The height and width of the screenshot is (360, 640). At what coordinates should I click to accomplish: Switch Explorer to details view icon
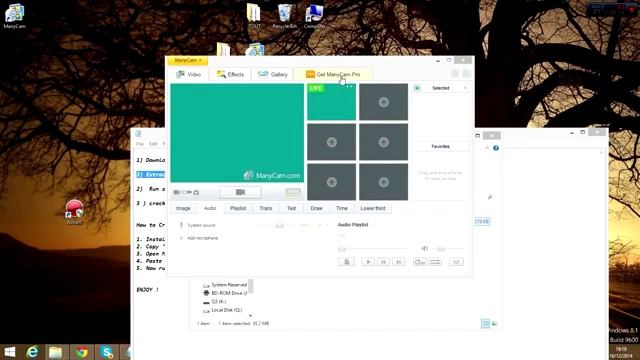pyautogui.click(x=485, y=324)
